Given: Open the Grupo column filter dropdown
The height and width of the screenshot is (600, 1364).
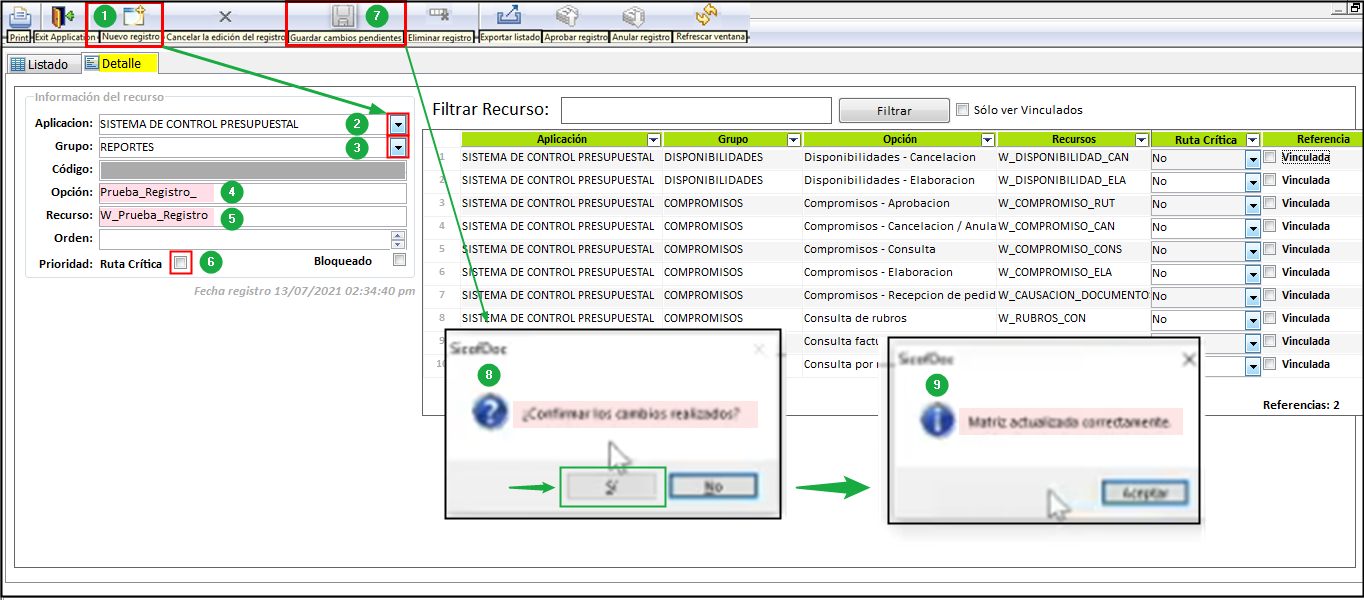Looking at the screenshot, I should 793,140.
